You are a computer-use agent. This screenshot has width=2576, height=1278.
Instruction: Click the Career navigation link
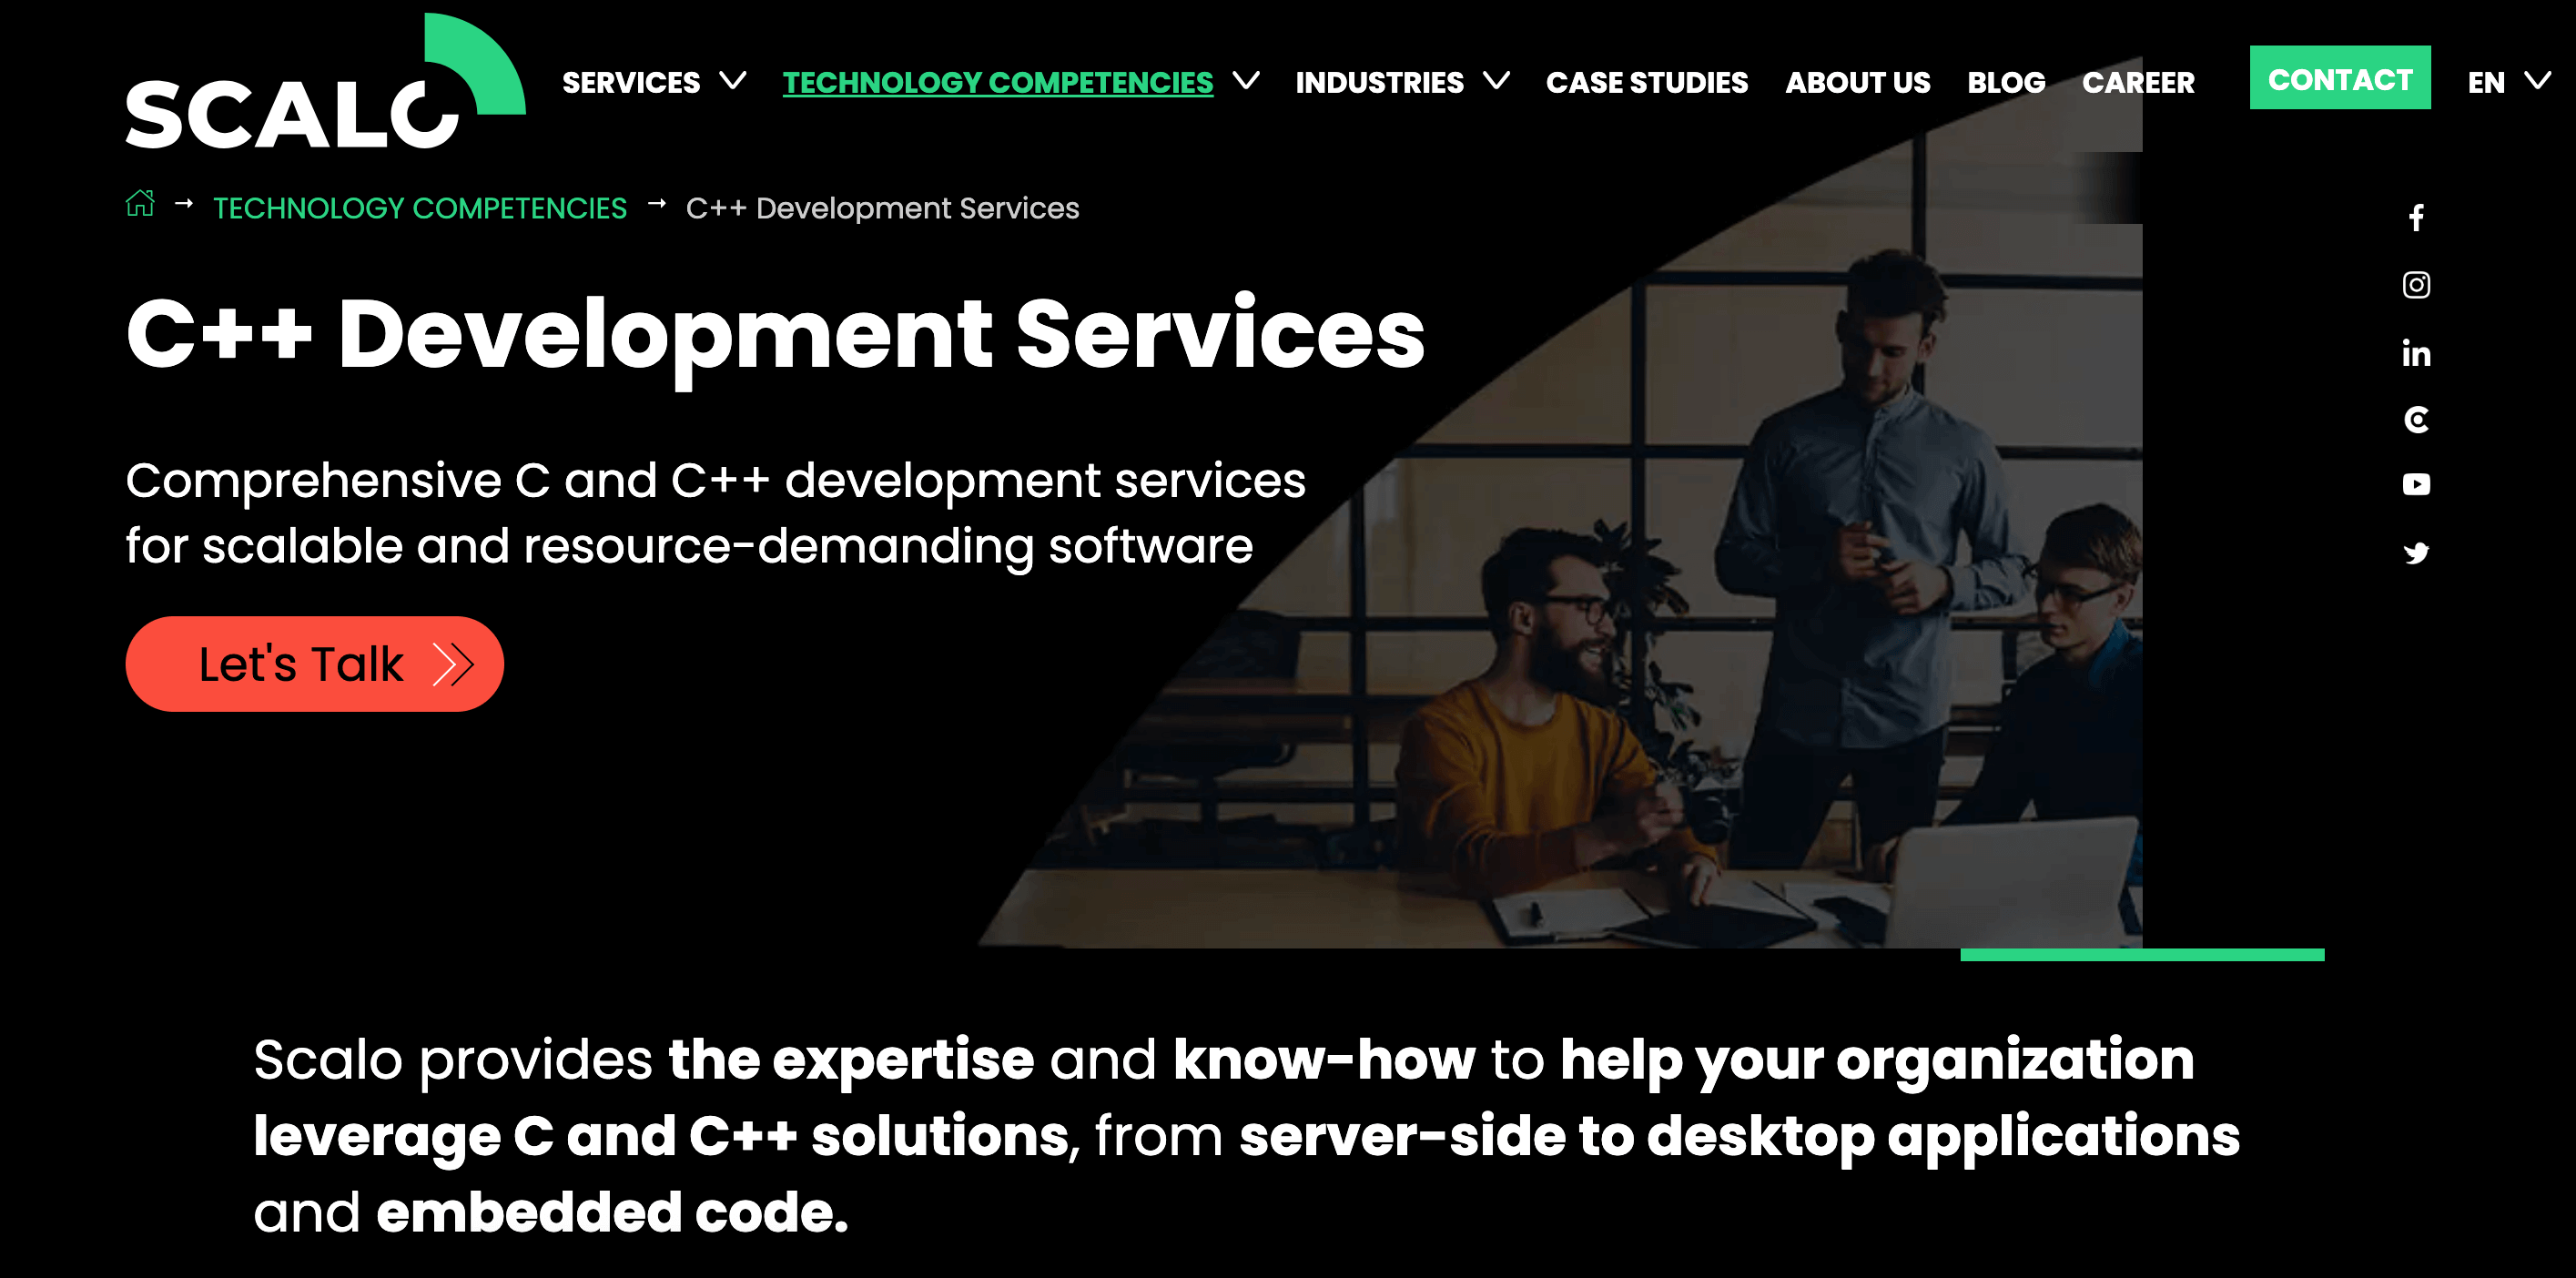click(x=2144, y=82)
